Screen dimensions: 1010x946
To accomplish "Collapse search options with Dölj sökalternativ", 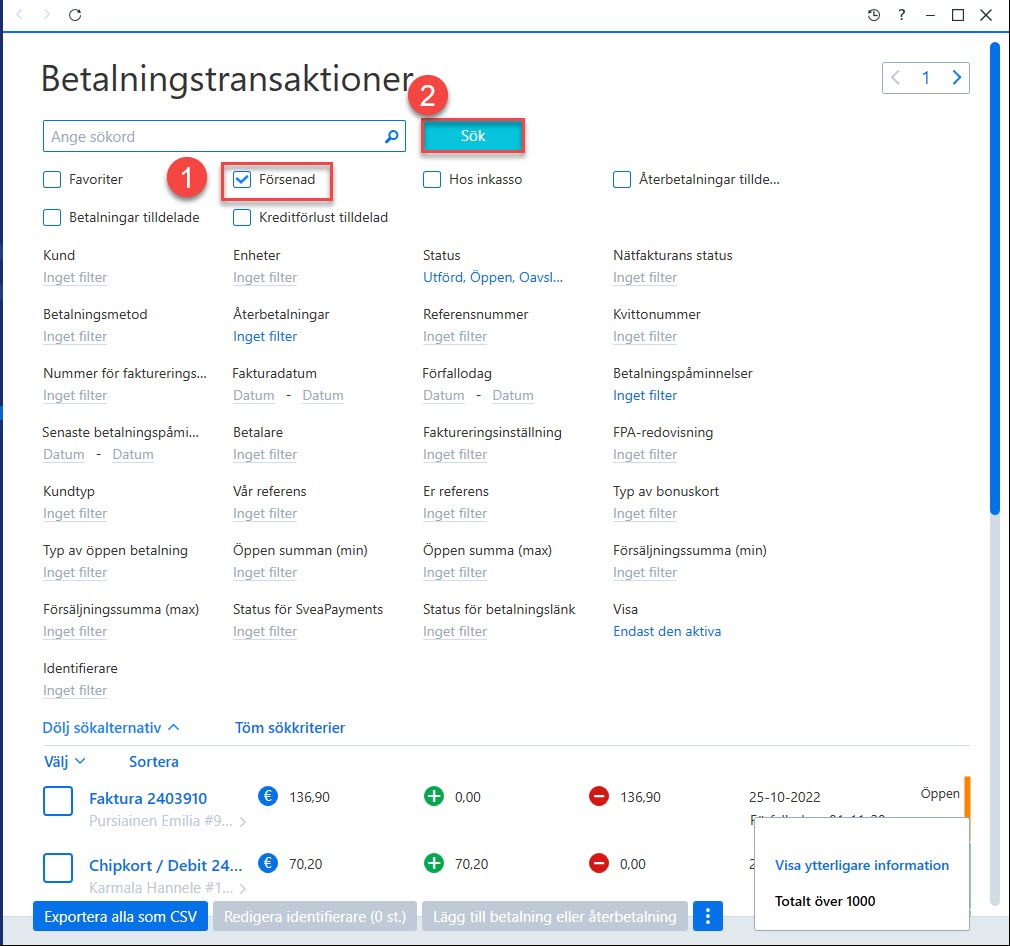I will (111, 728).
